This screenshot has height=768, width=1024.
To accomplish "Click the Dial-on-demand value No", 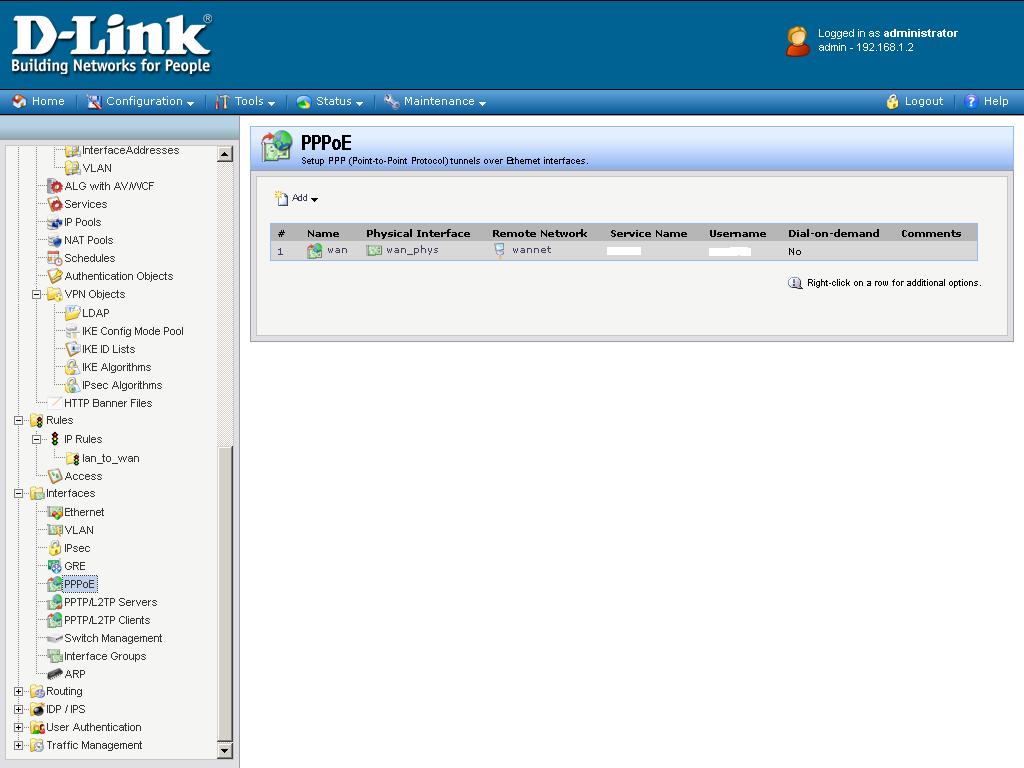I will point(794,251).
